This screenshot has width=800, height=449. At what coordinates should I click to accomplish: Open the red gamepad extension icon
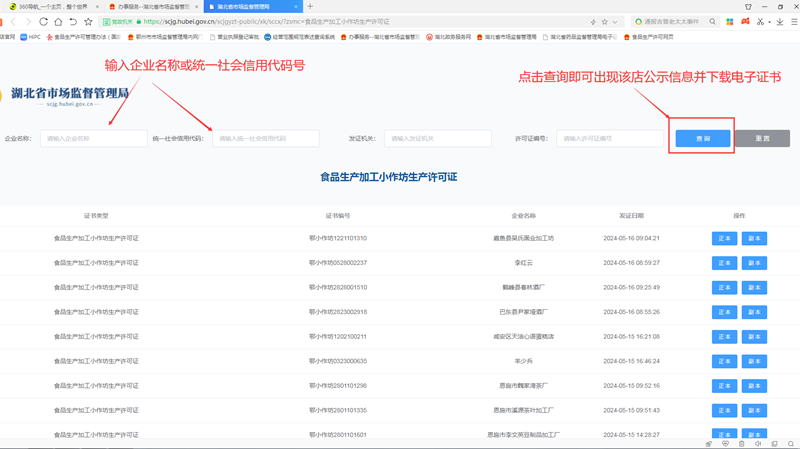745,21
